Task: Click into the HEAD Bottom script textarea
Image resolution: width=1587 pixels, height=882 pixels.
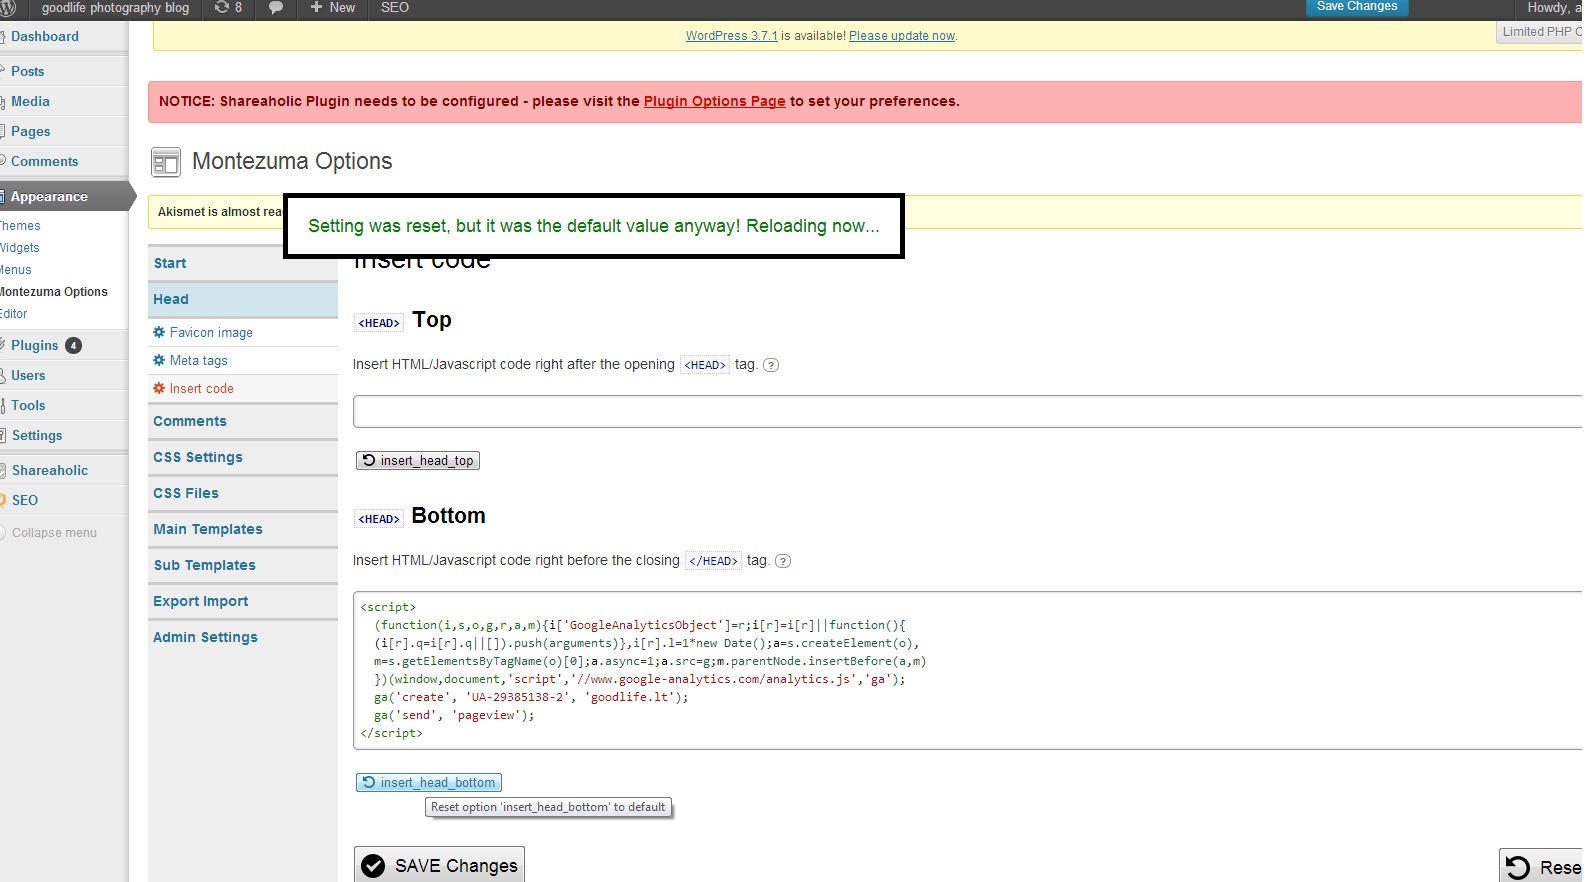Action: click(x=969, y=670)
